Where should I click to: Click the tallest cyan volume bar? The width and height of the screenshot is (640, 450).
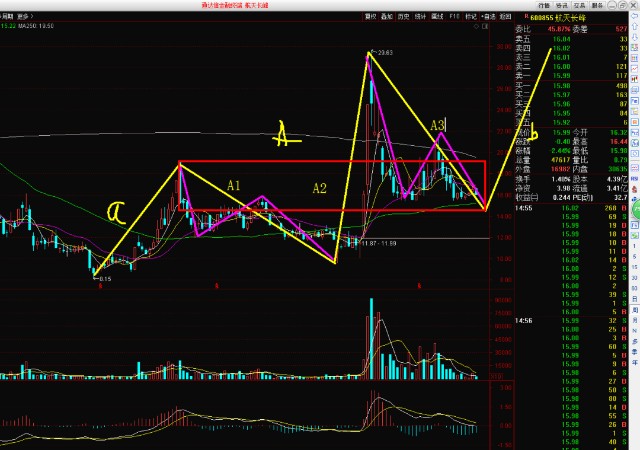pyautogui.click(x=371, y=339)
